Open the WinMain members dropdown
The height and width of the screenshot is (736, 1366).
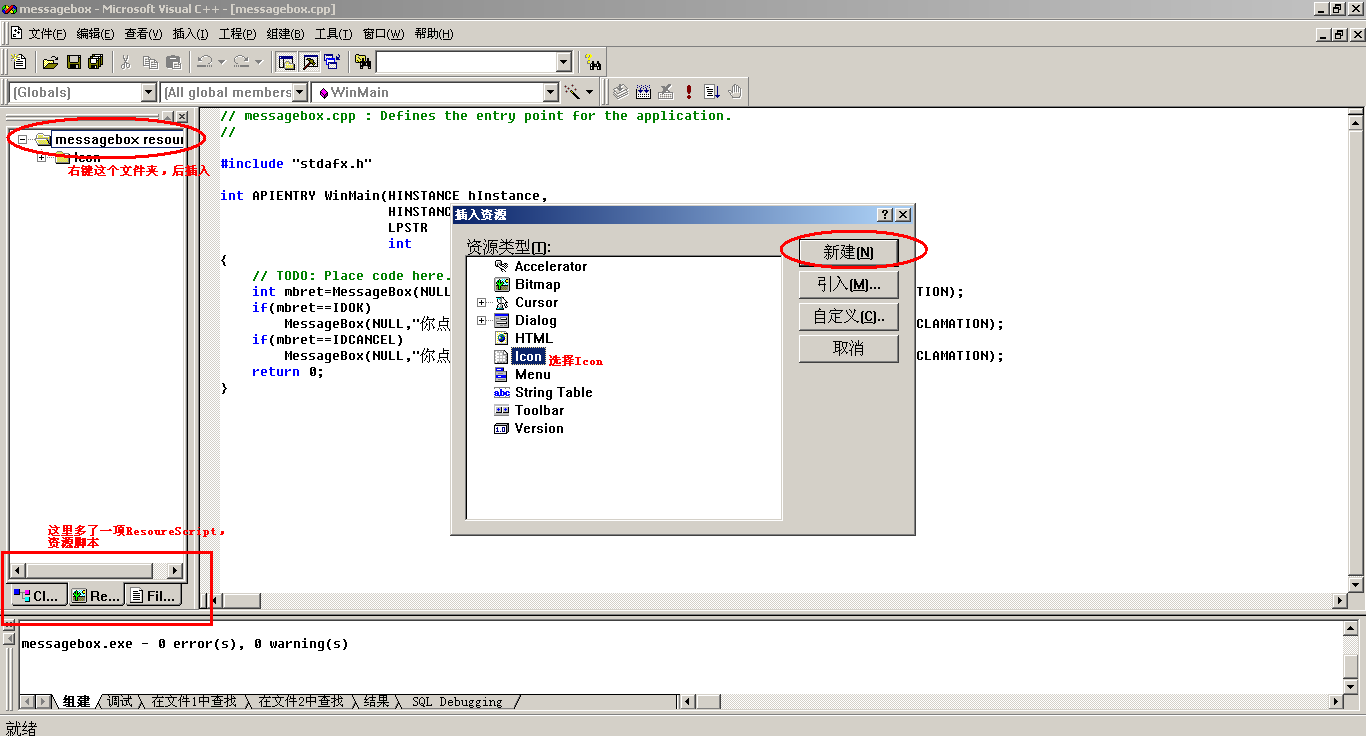[x=550, y=92]
